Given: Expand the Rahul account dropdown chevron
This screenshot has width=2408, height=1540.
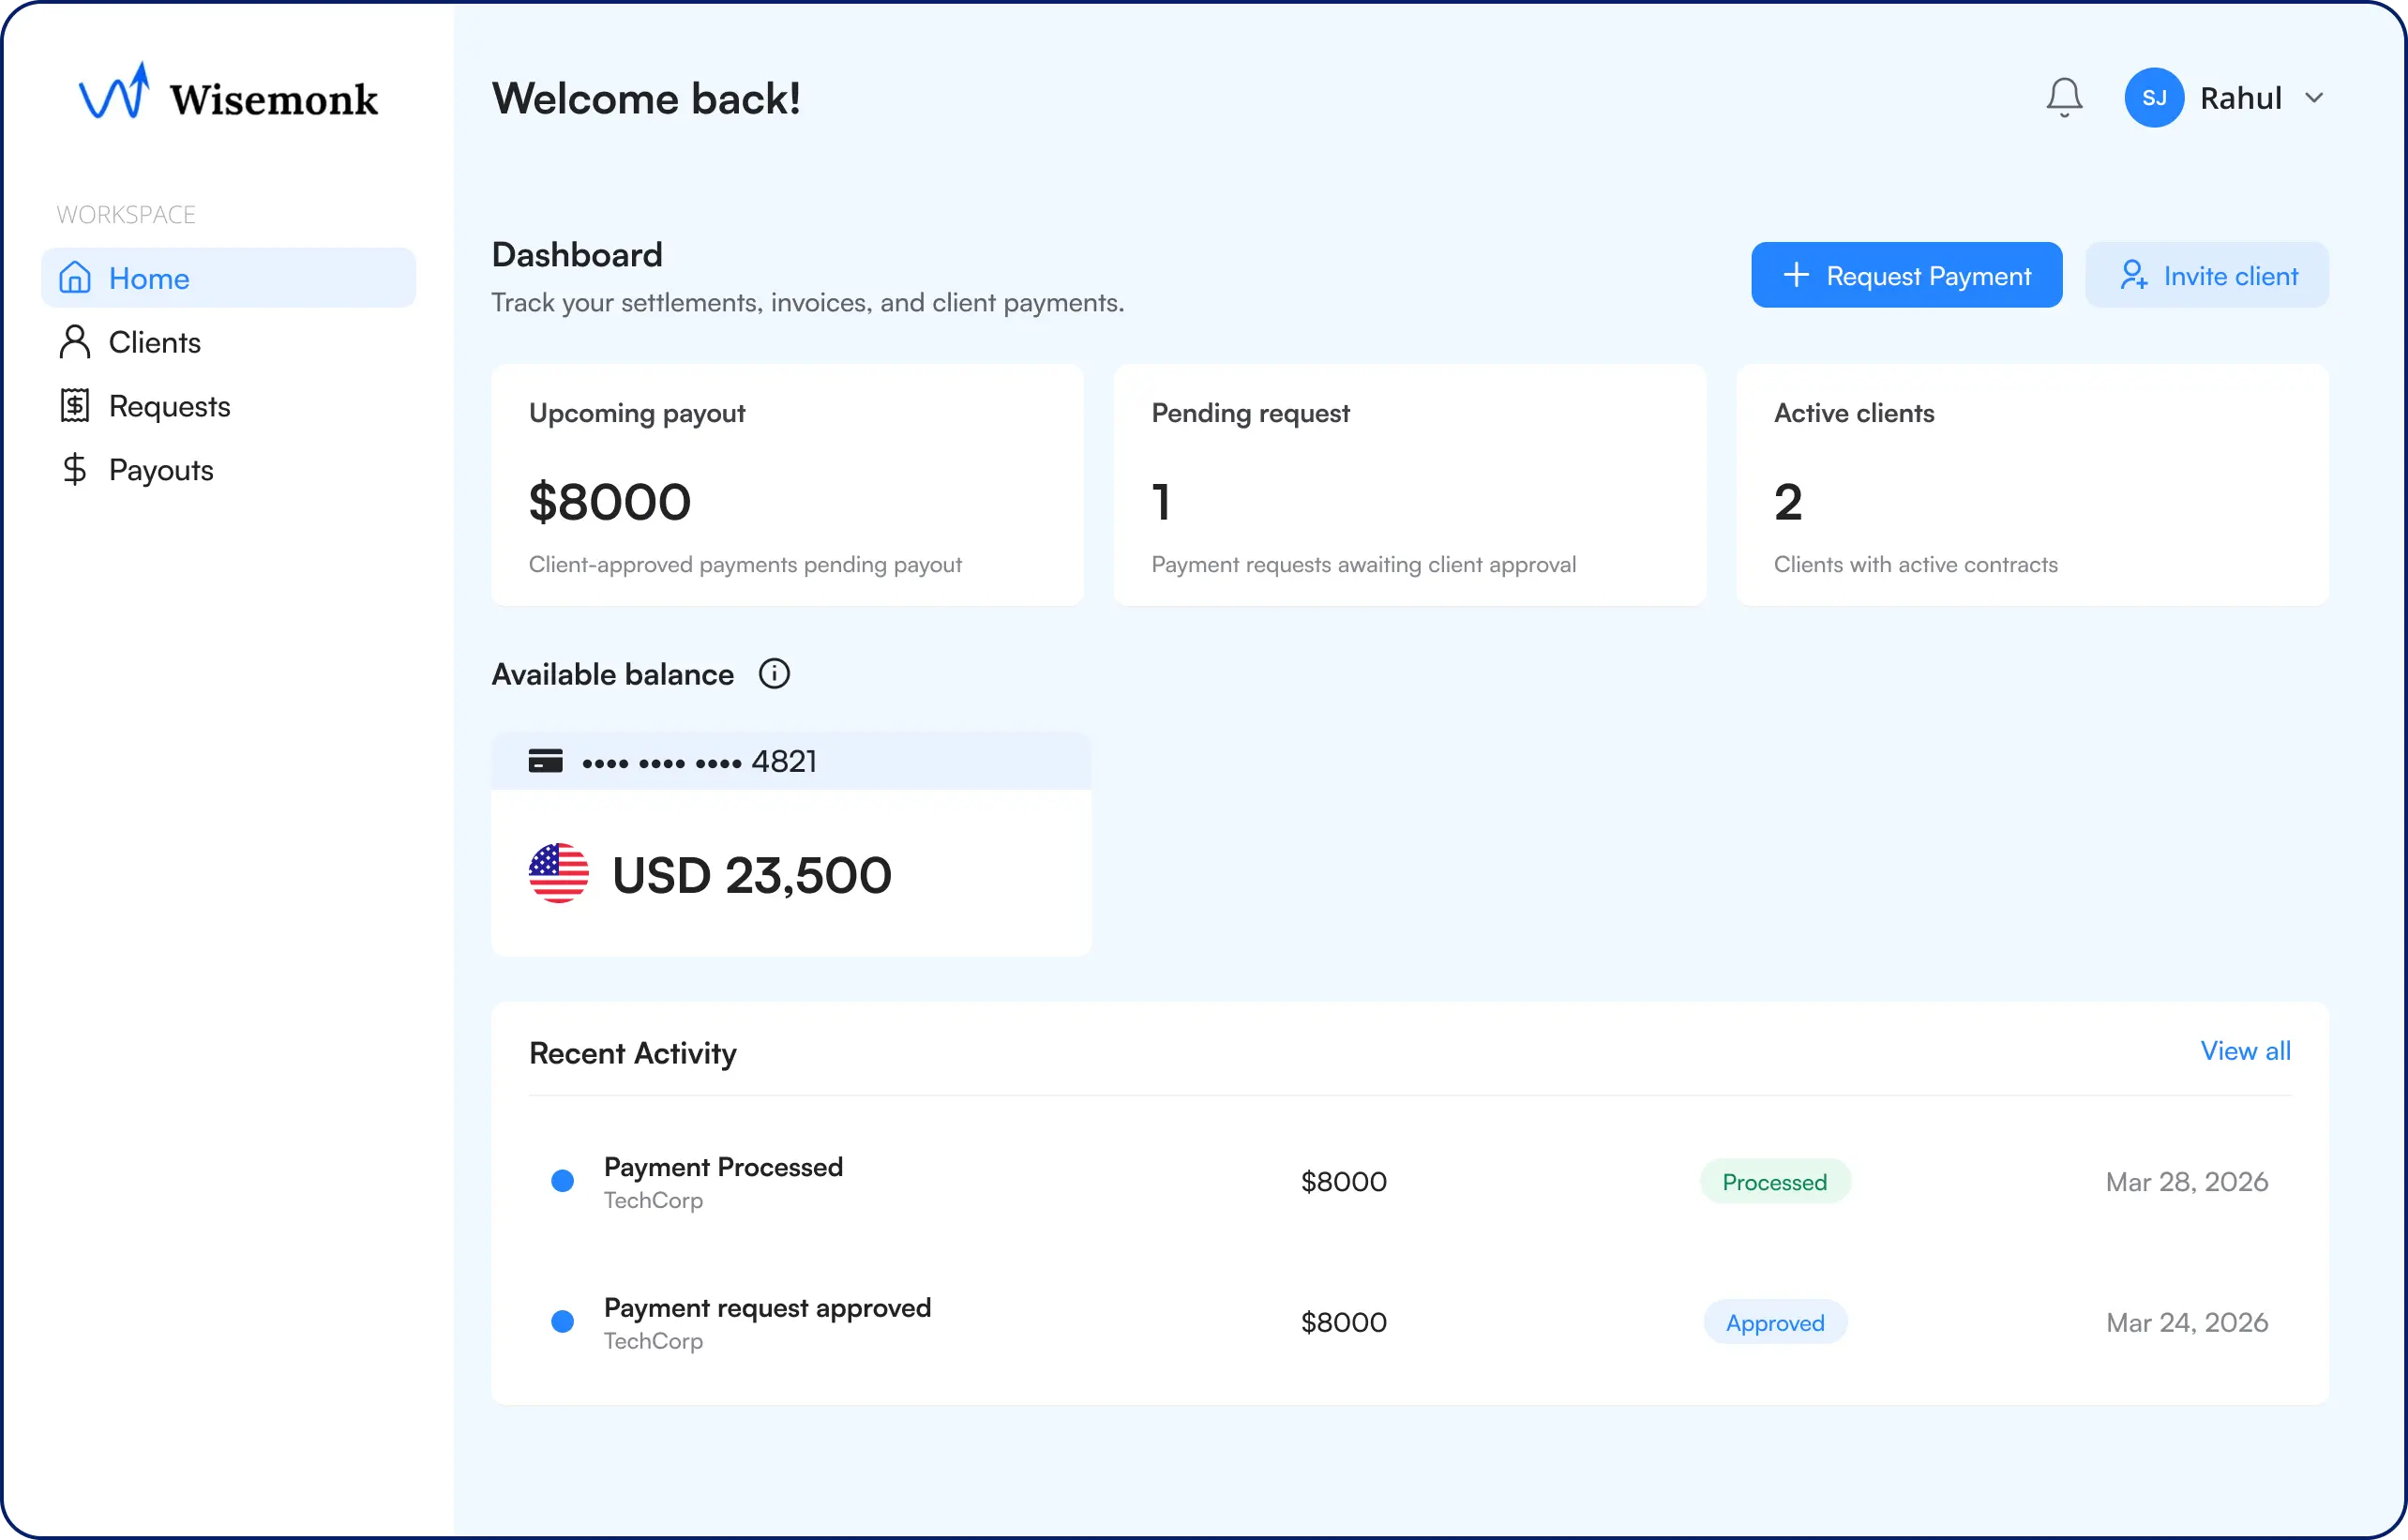Looking at the screenshot, I should (2314, 97).
